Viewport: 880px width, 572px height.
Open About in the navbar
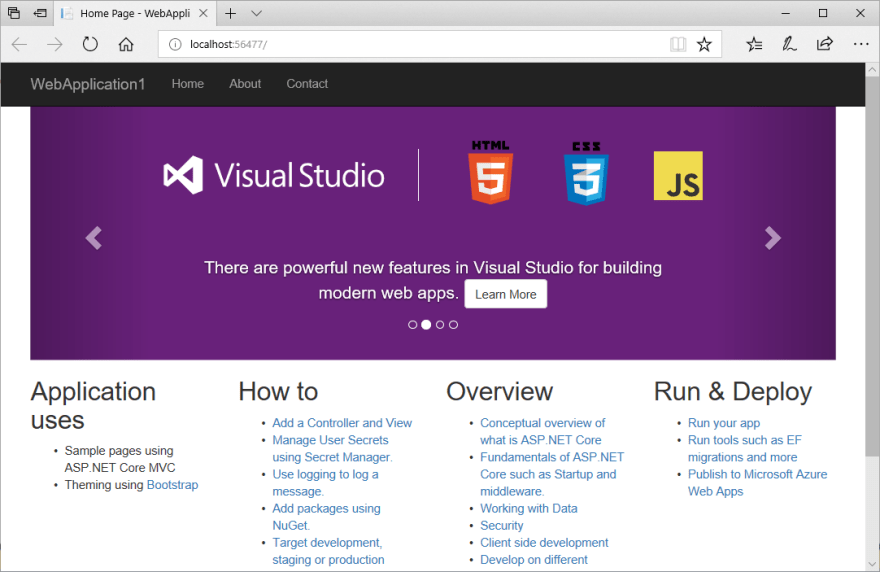[x=245, y=84]
